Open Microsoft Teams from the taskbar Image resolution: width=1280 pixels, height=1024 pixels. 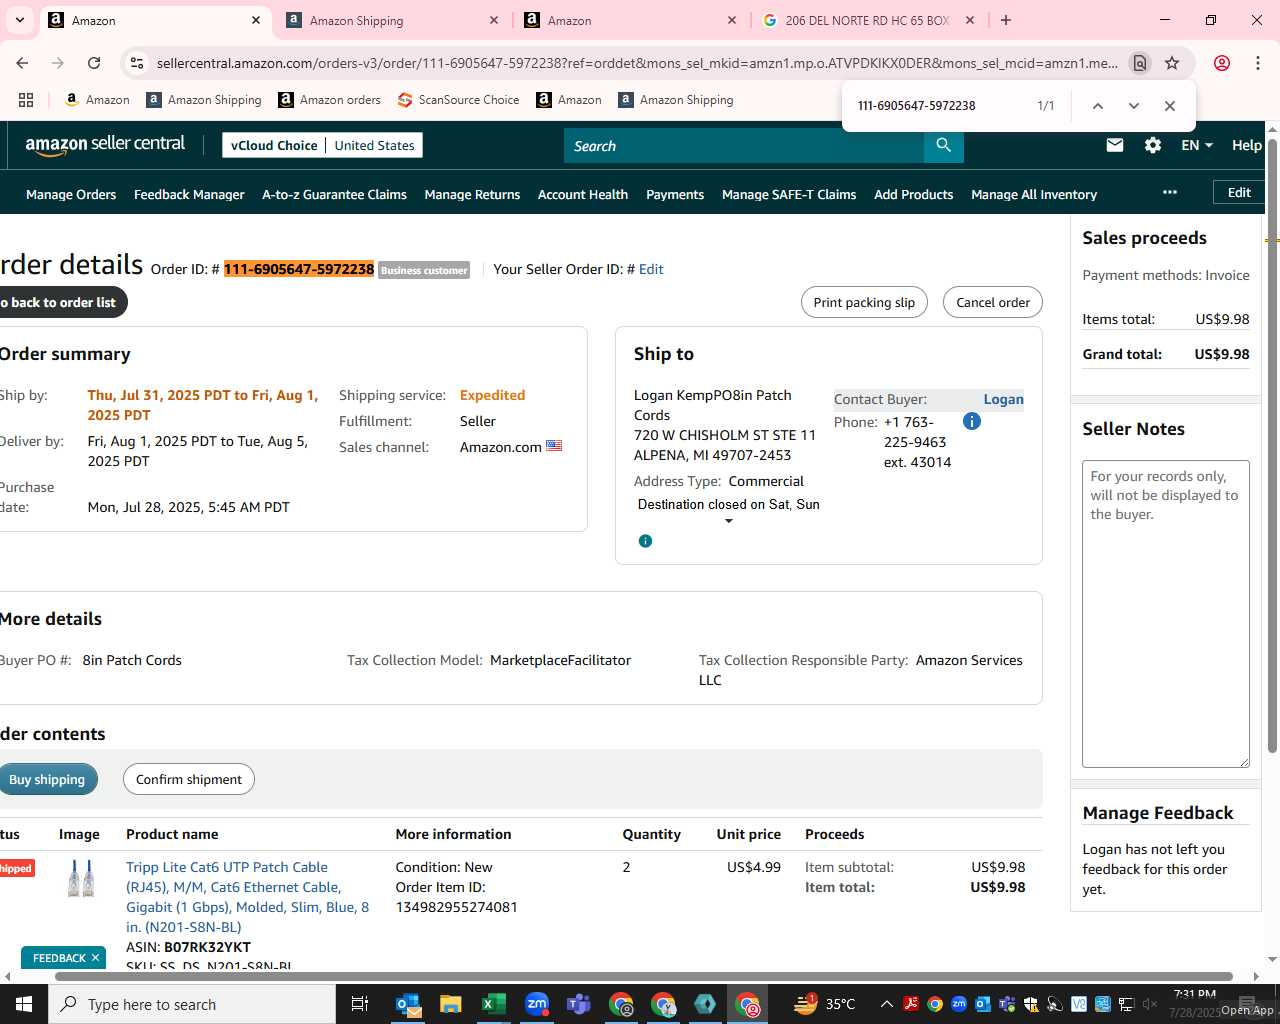click(x=578, y=1004)
